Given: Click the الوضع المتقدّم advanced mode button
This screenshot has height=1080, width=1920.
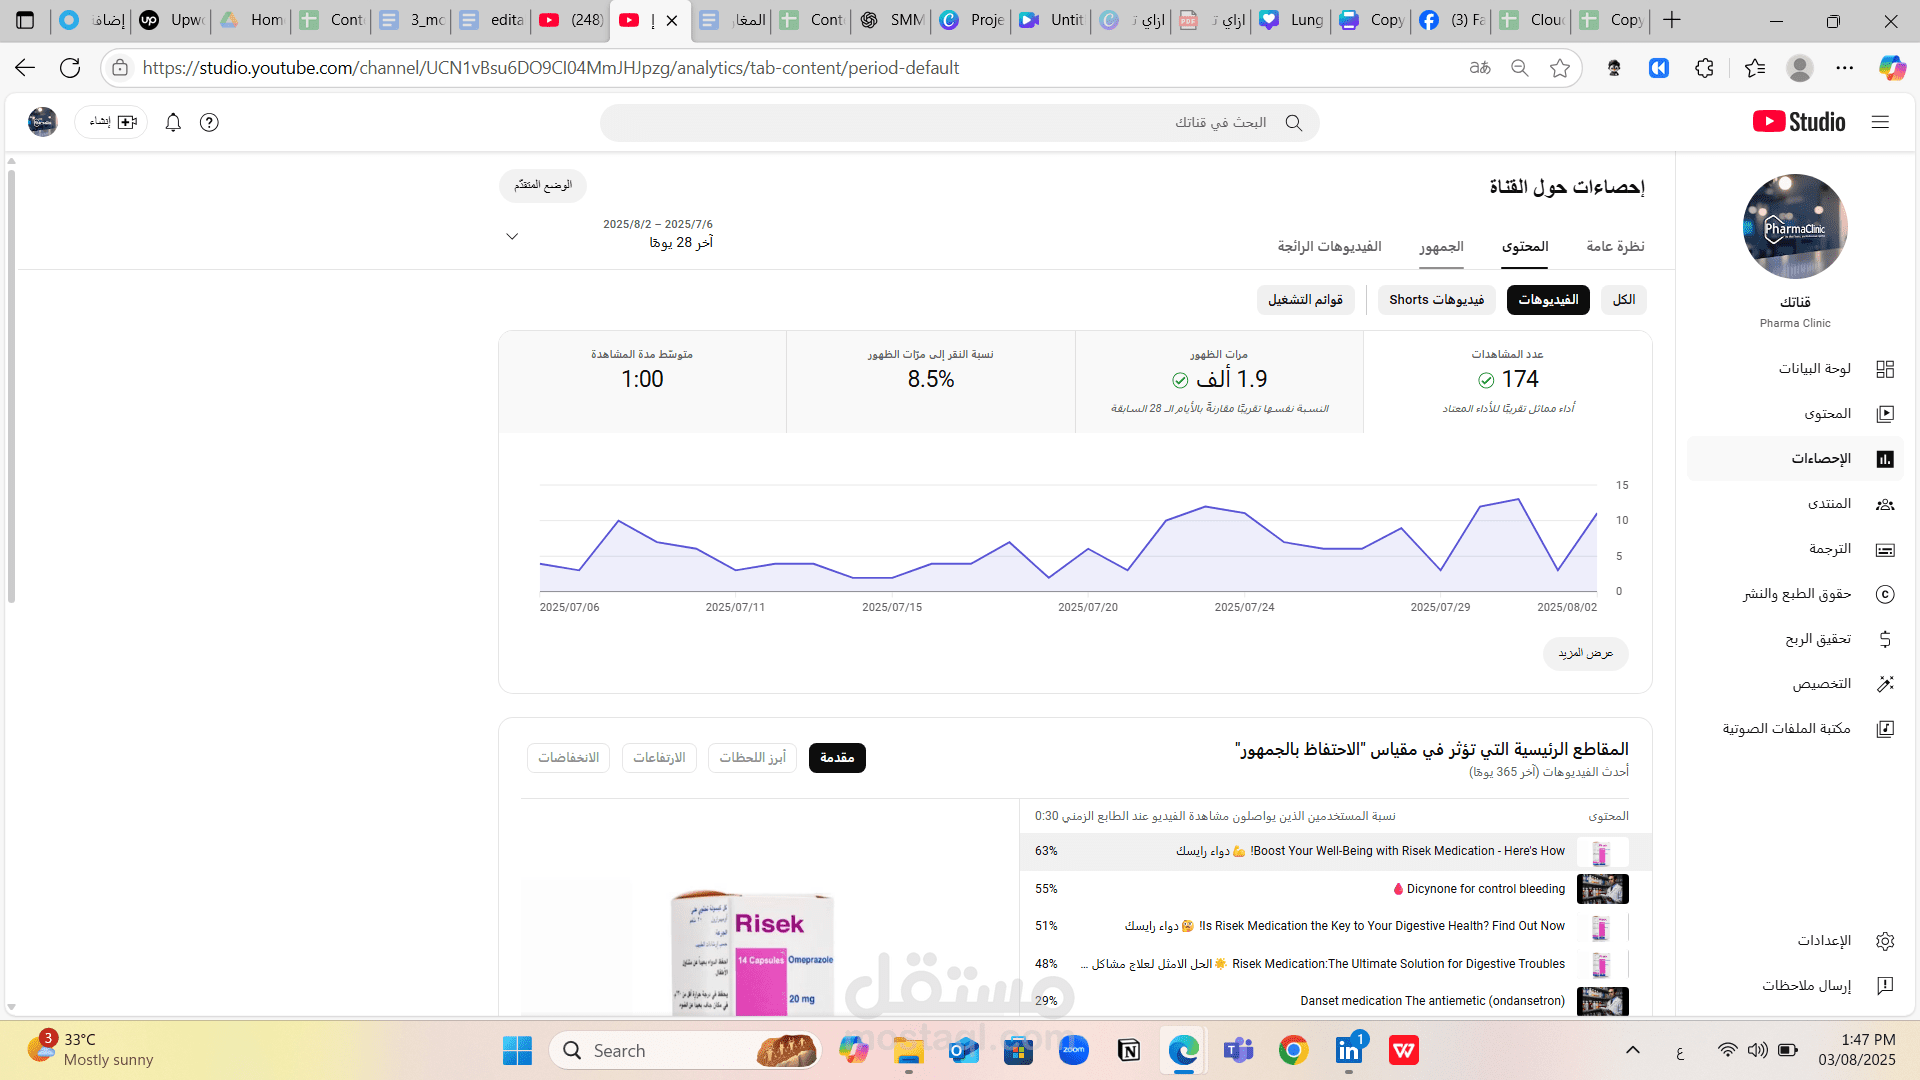Looking at the screenshot, I should pos(543,185).
